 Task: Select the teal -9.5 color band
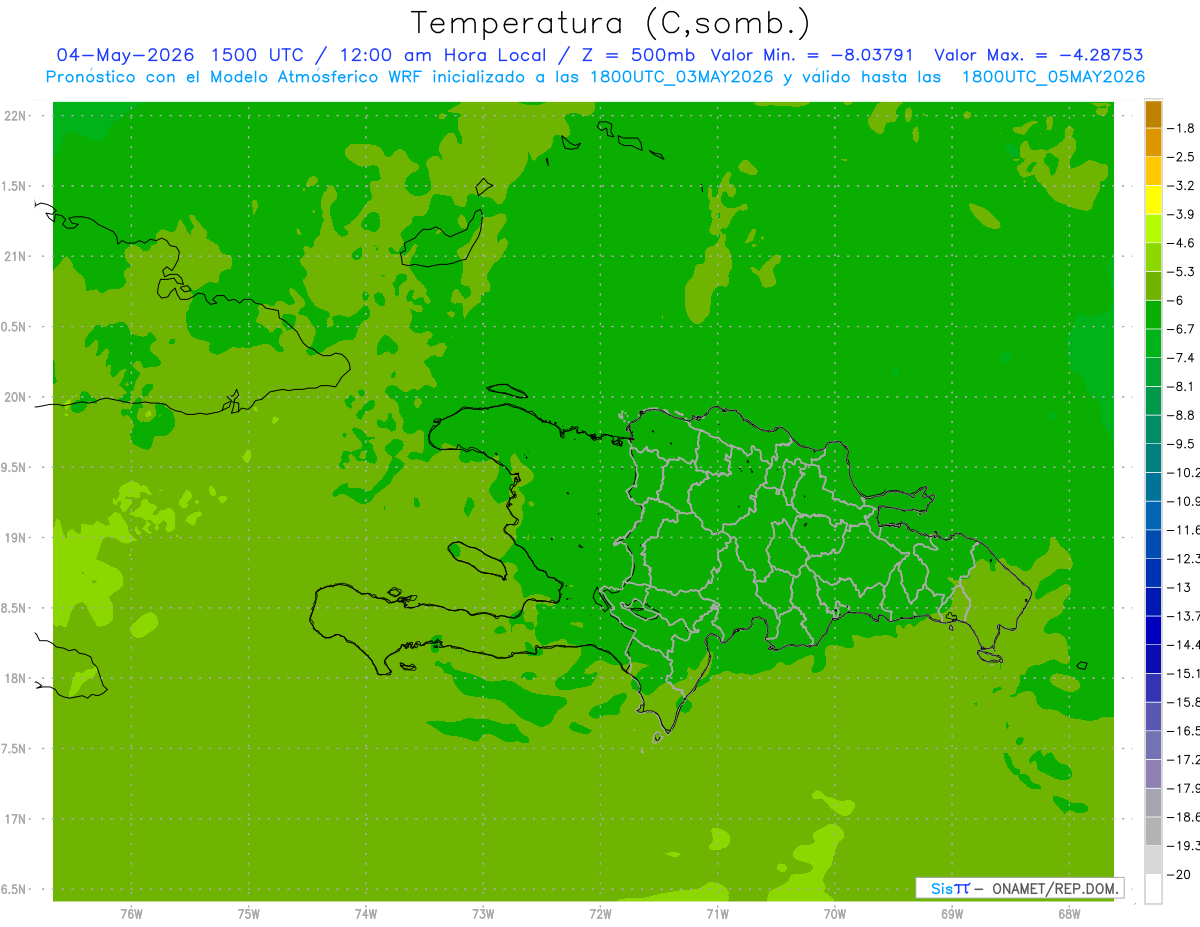point(1153,429)
